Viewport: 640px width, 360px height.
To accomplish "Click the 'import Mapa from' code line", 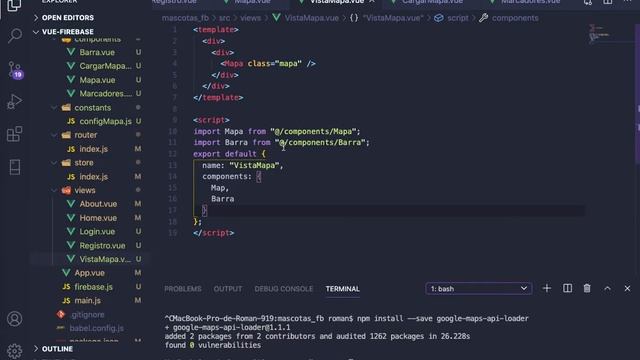I will [x=277, y=131].
